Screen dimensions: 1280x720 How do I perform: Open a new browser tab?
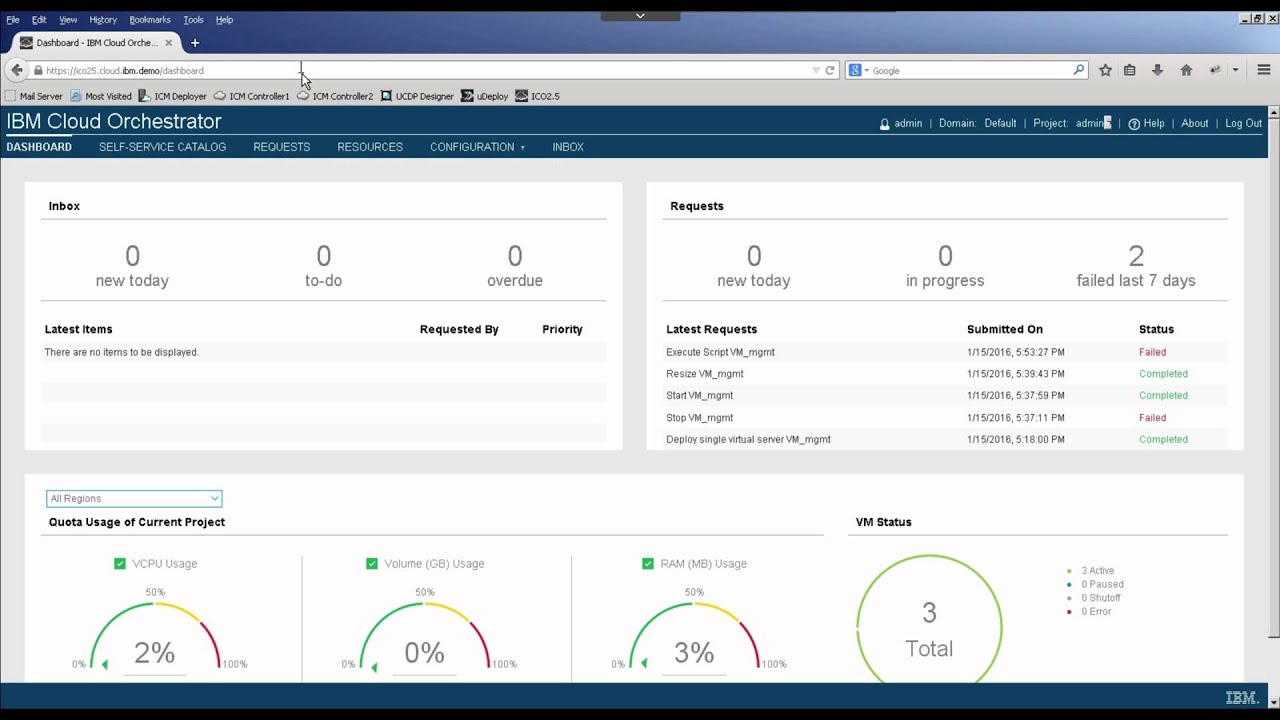pos(195,43)
